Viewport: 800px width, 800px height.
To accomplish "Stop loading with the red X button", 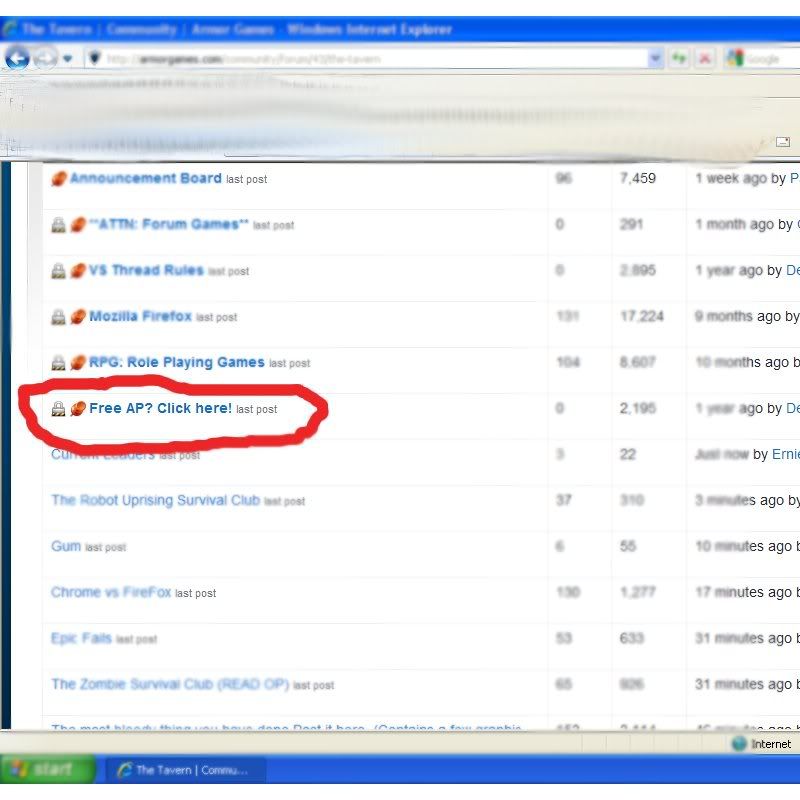I will click(x=705, y=59).
